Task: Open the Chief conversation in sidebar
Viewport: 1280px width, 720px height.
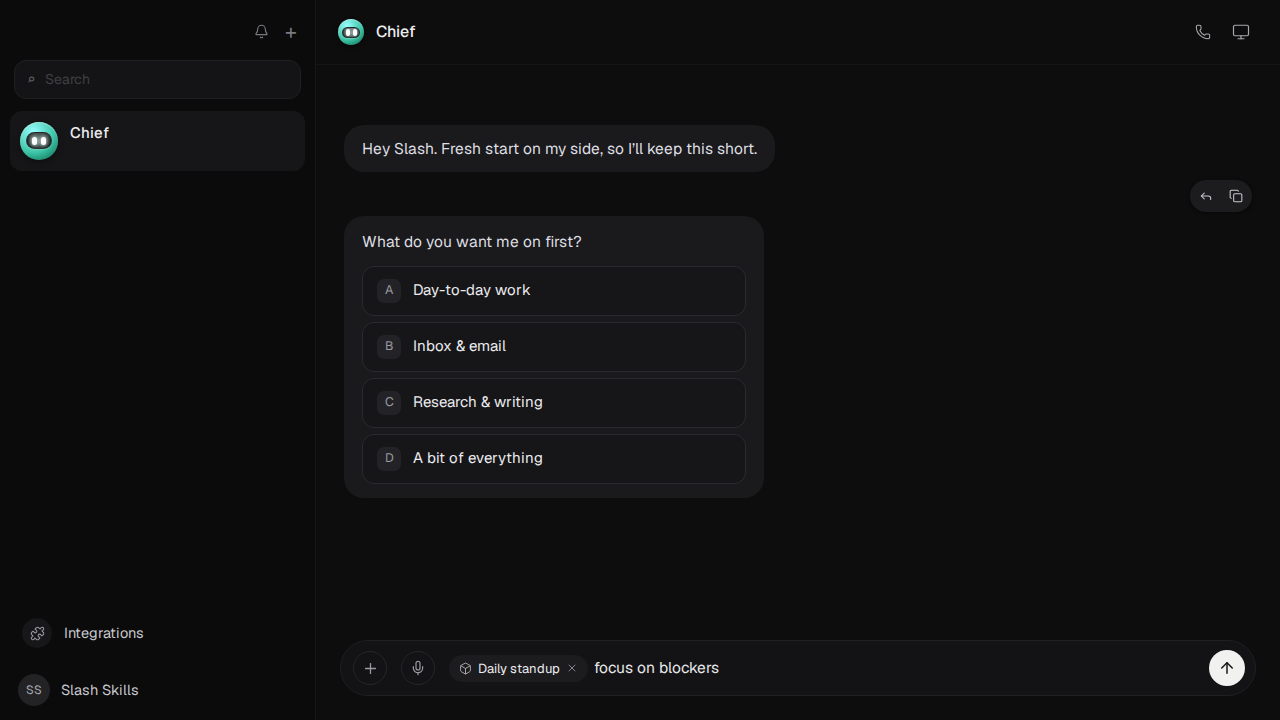Action: click(x=157, y=141)
